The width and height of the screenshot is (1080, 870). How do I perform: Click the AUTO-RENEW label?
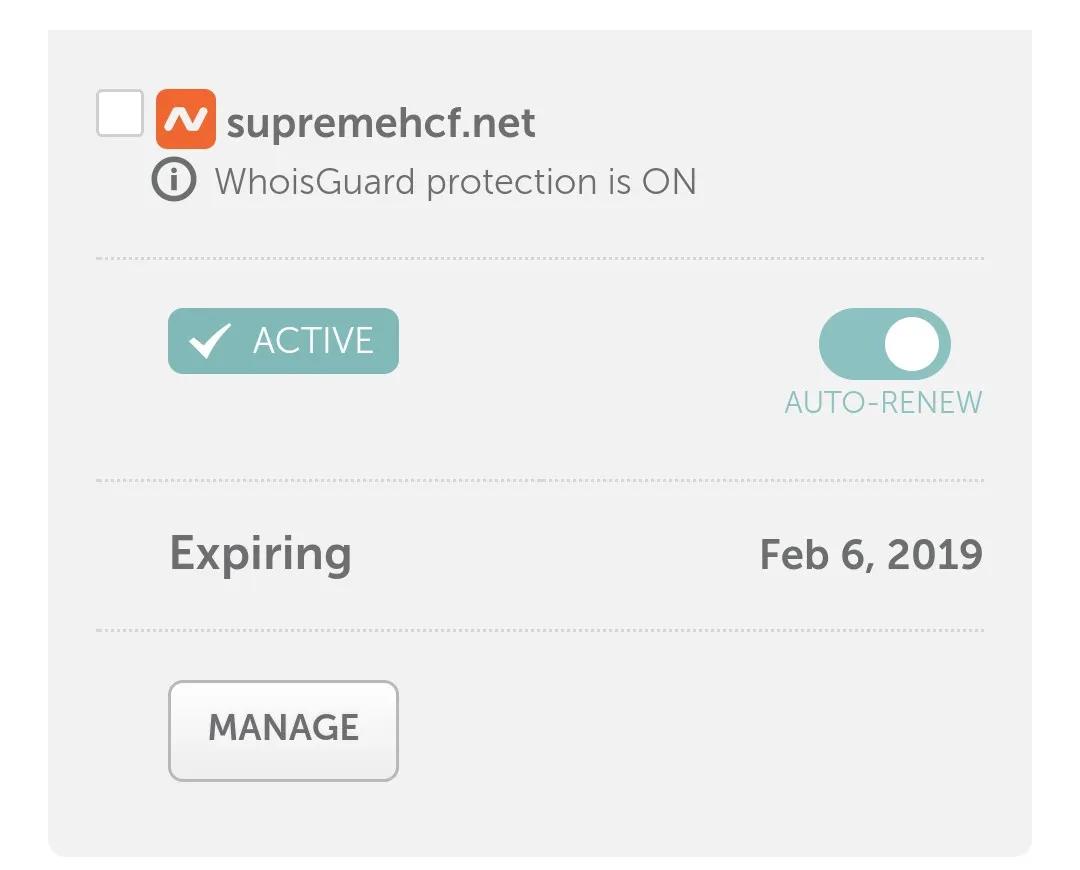click(x=883, y=402)
